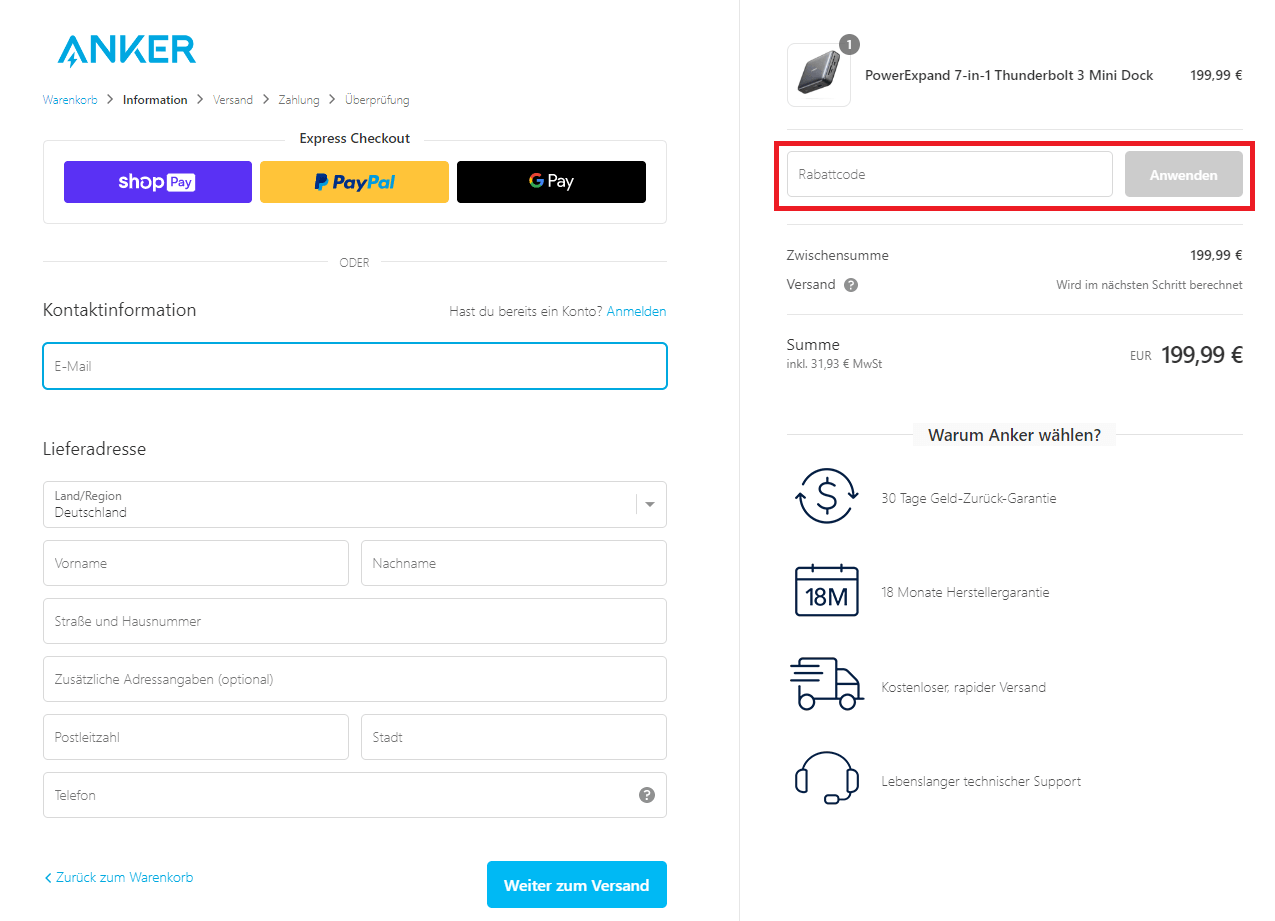Open the Land/Region dropdown
The image size is (1275, 921).
pyautogui.click(x=355, y=504)
